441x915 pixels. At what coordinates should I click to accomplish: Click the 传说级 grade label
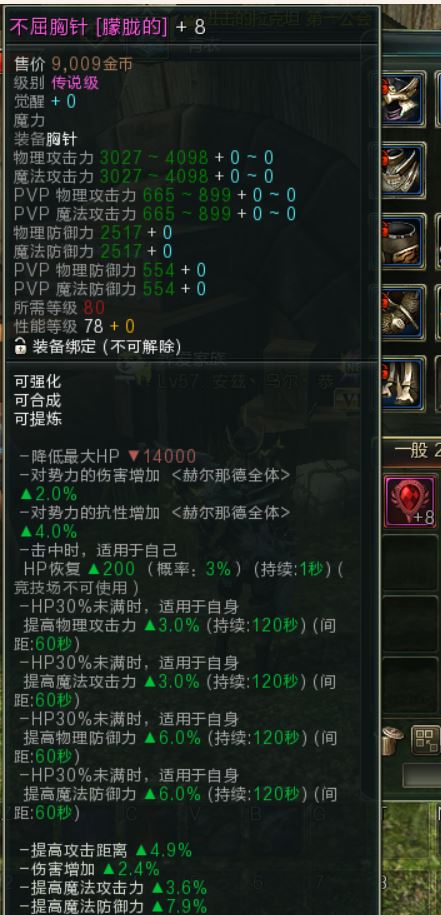pos(75,82)
